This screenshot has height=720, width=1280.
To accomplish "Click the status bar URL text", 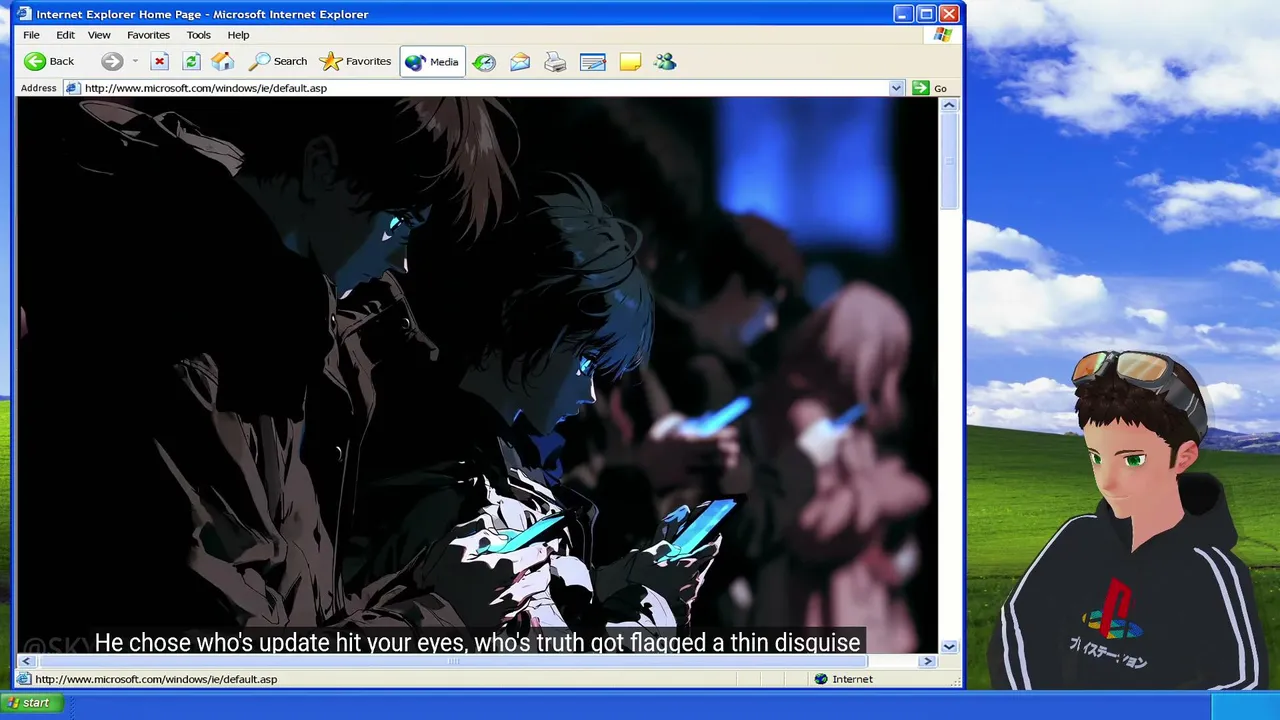I will pos(156,679).
